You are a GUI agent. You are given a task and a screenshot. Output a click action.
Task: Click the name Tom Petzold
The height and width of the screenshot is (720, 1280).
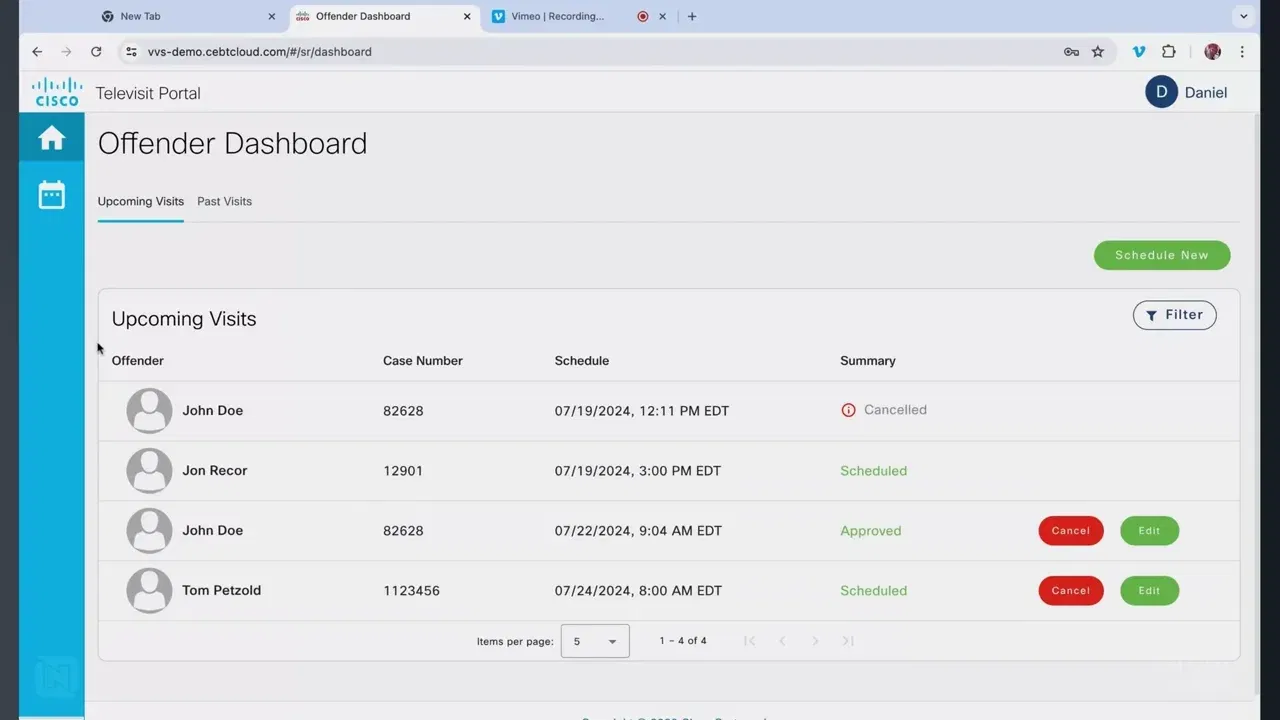[x=221, y=590]
